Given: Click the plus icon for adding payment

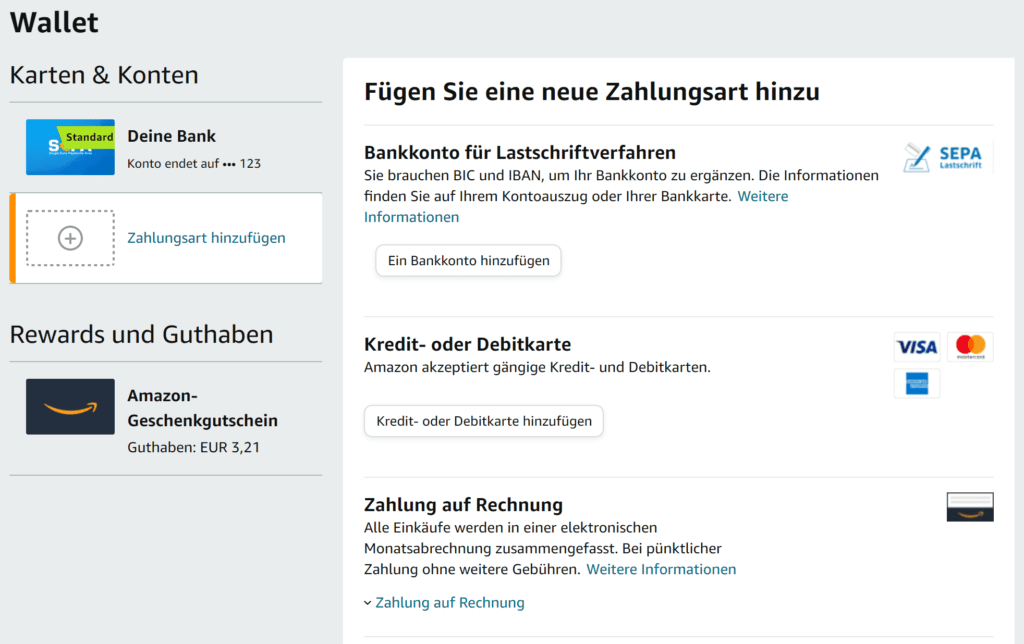Looking at the screenshot, I should click(71, 238).
